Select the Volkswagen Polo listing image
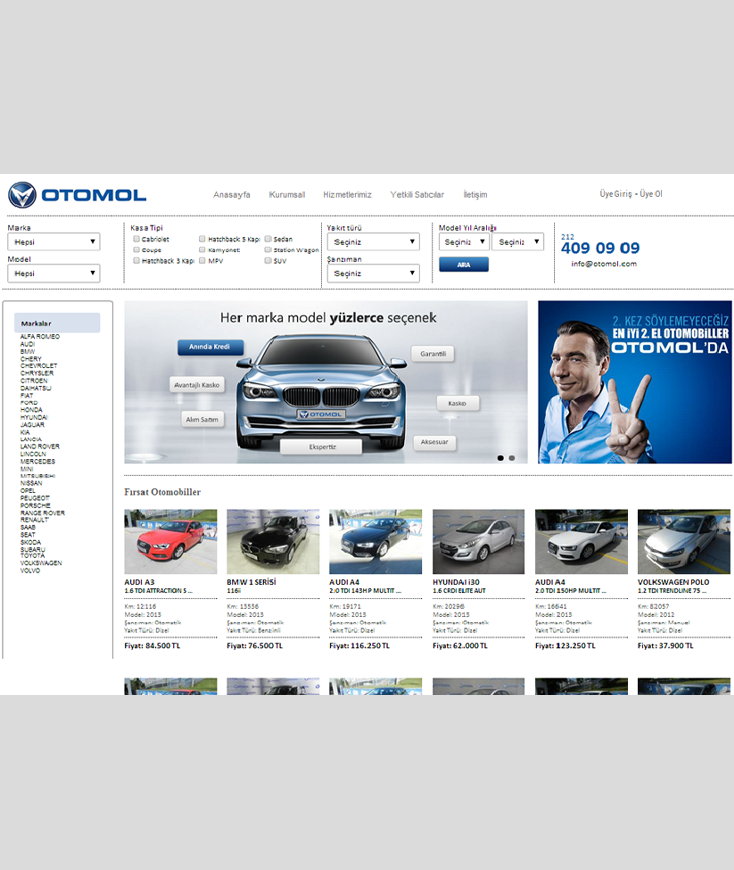The image size is (734, 870). coord(683,541)
